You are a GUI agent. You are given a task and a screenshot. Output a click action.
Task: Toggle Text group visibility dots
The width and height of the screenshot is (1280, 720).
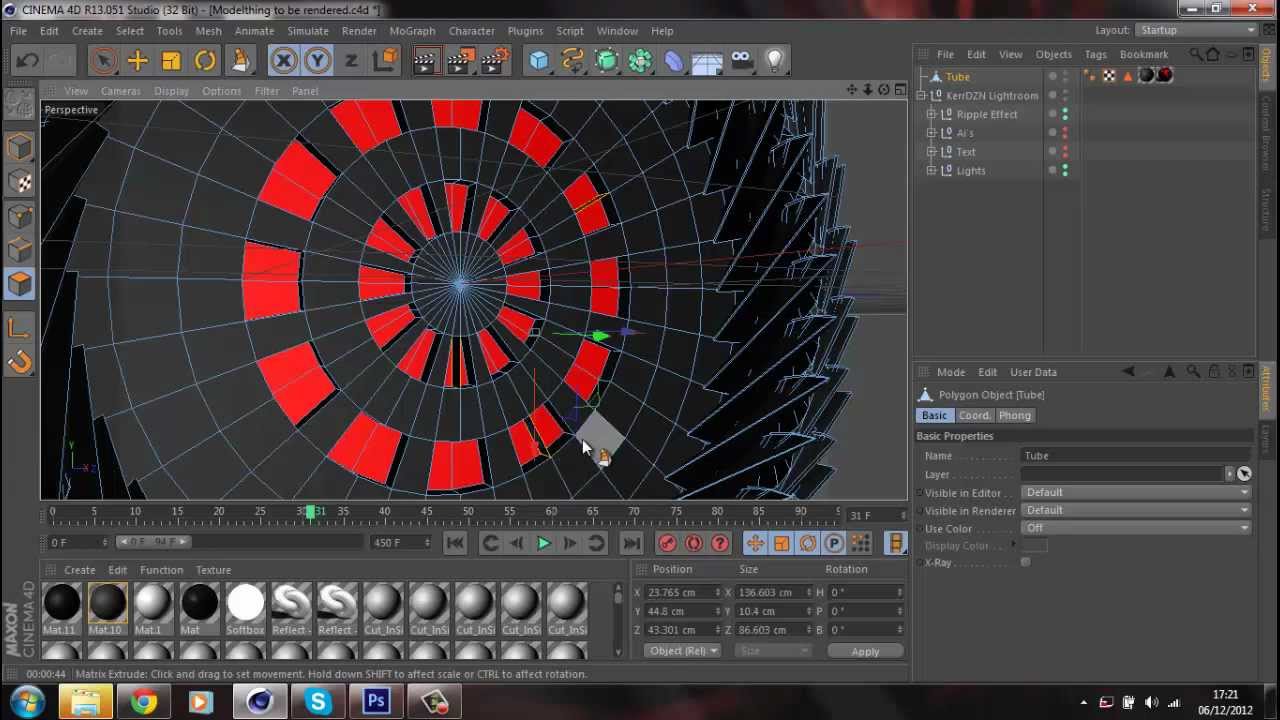[1065, 152]
